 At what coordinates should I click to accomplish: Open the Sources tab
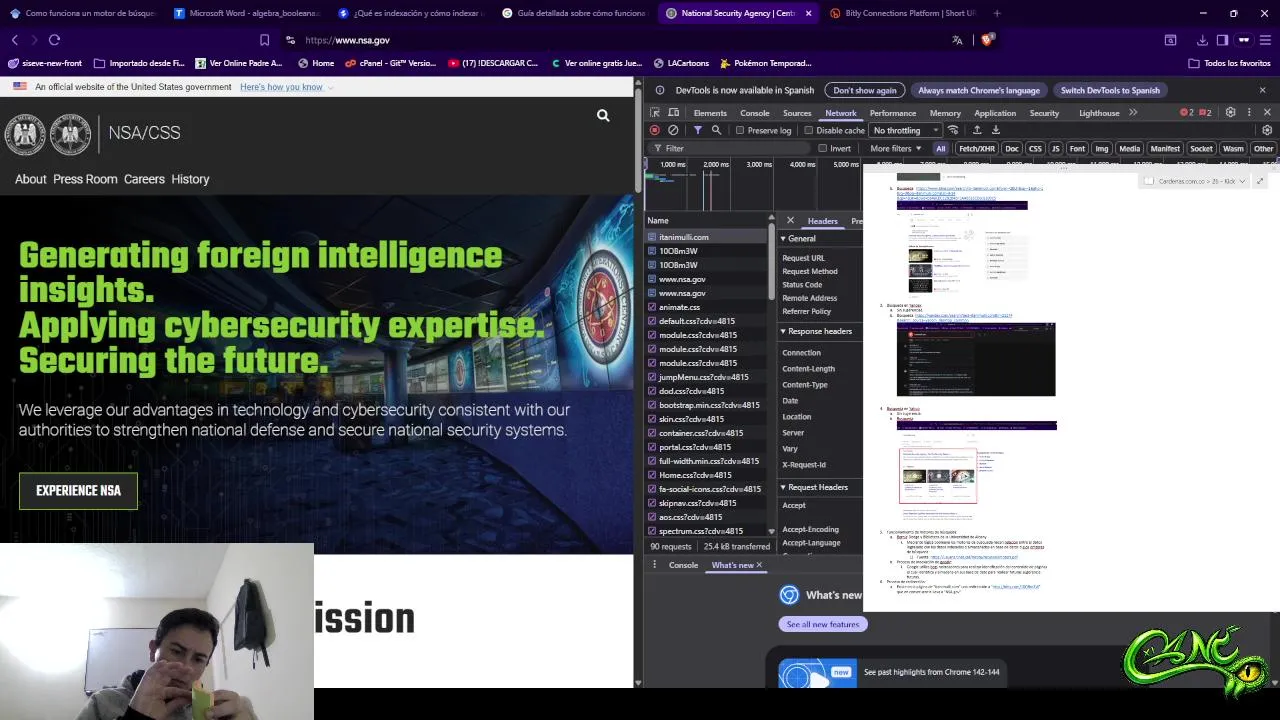coord(797,113)
